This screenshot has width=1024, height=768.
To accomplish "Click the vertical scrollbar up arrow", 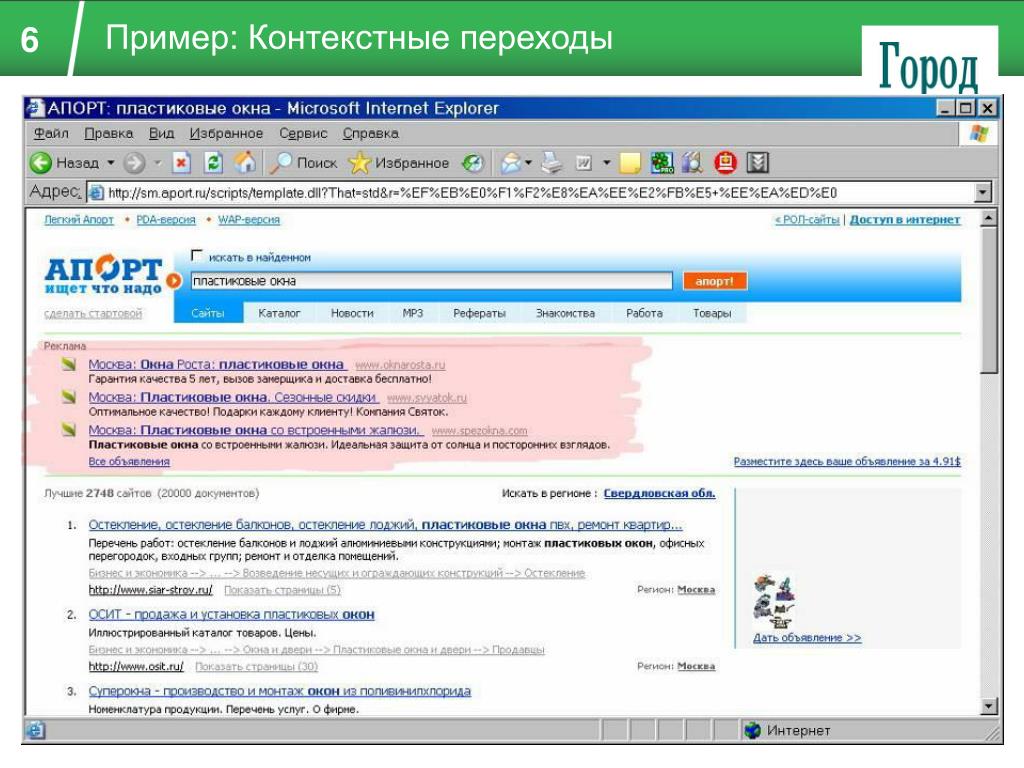I will pos(990,218).
